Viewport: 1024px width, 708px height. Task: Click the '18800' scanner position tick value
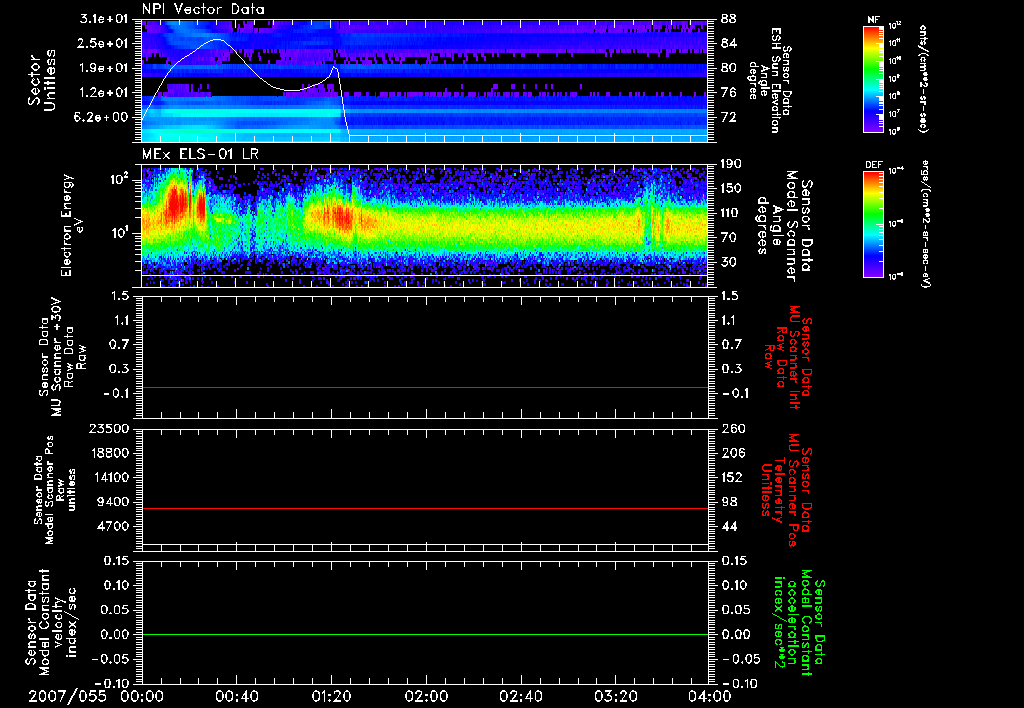click(x=108, y=453)
